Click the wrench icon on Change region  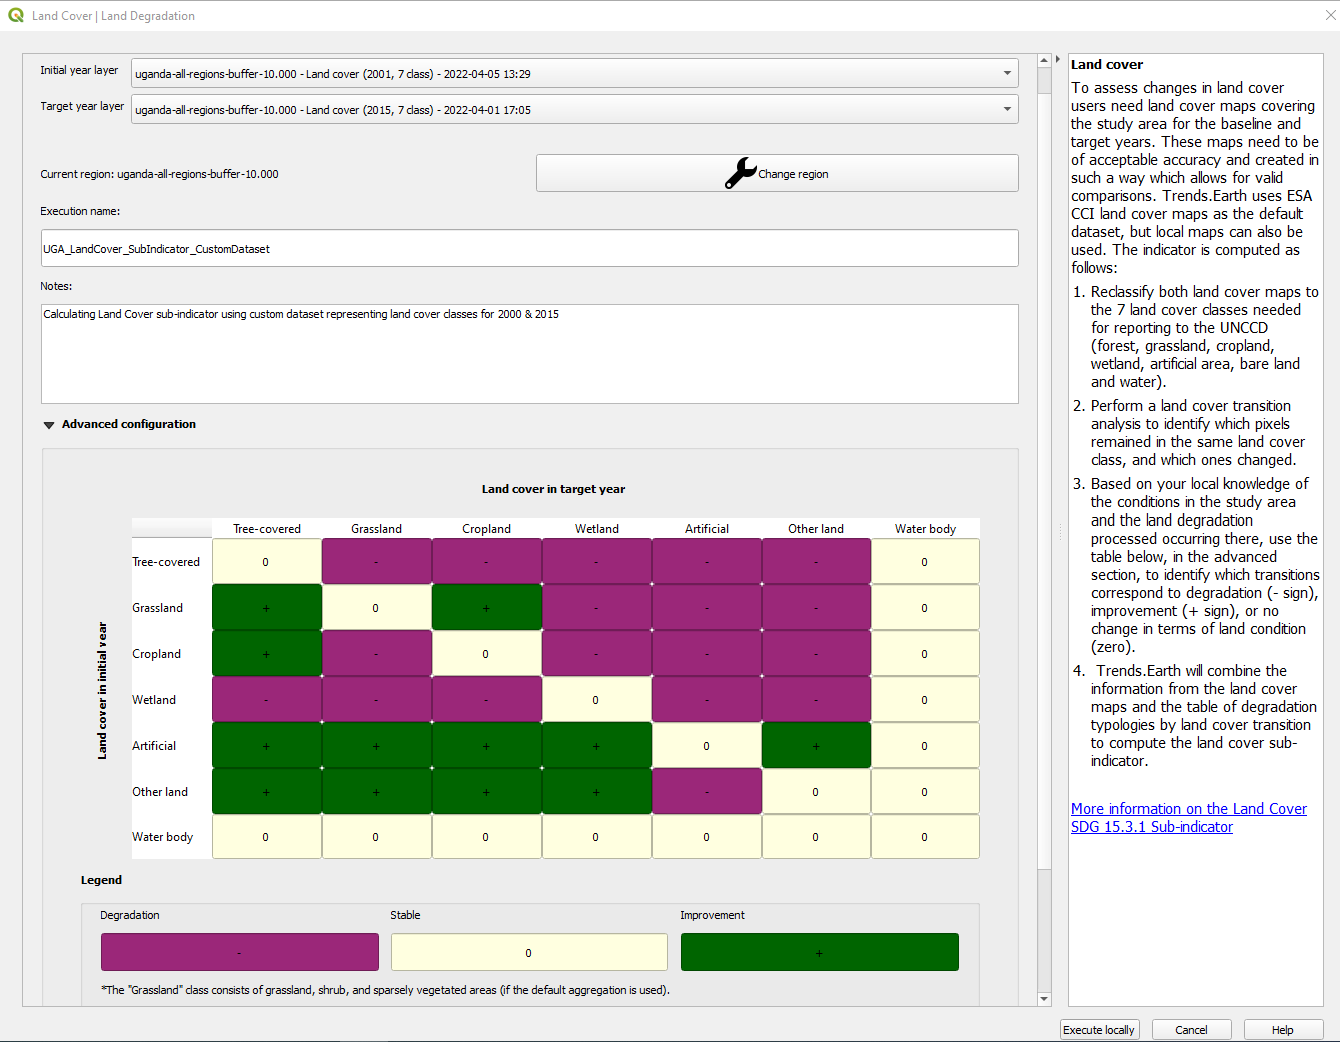[x=740, y=172]
